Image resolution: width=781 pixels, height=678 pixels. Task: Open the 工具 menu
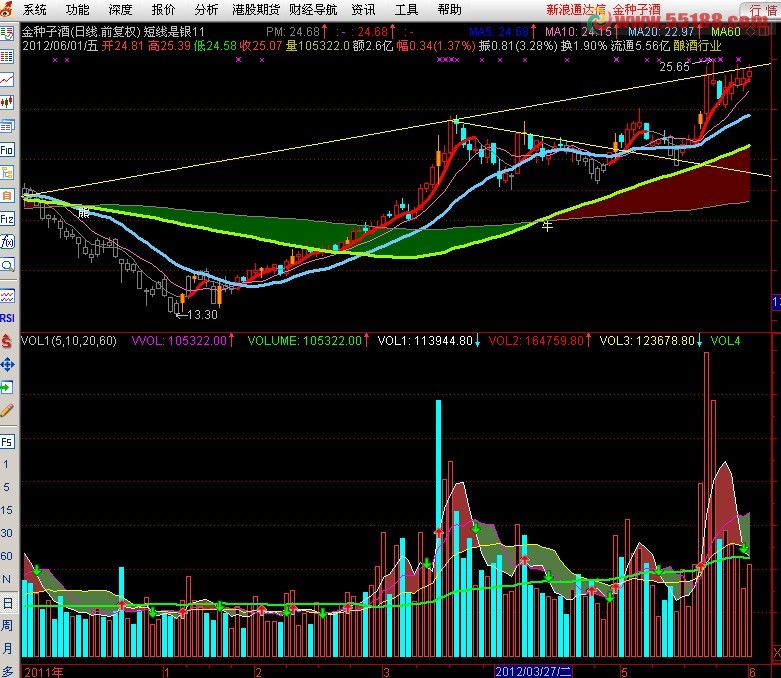pyautogui.click(x=406, y=9)
